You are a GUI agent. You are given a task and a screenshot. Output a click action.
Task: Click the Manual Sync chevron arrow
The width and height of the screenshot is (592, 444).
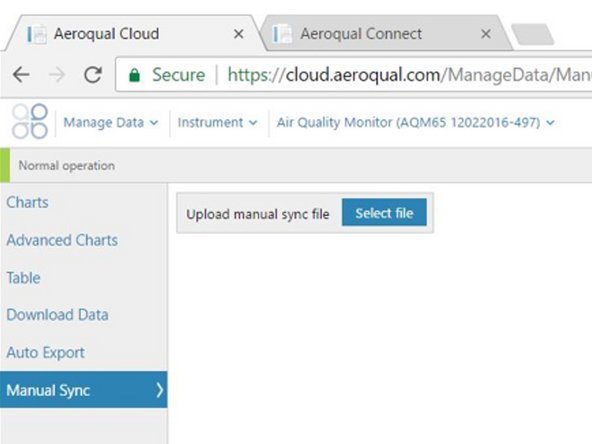pos(160,390)
